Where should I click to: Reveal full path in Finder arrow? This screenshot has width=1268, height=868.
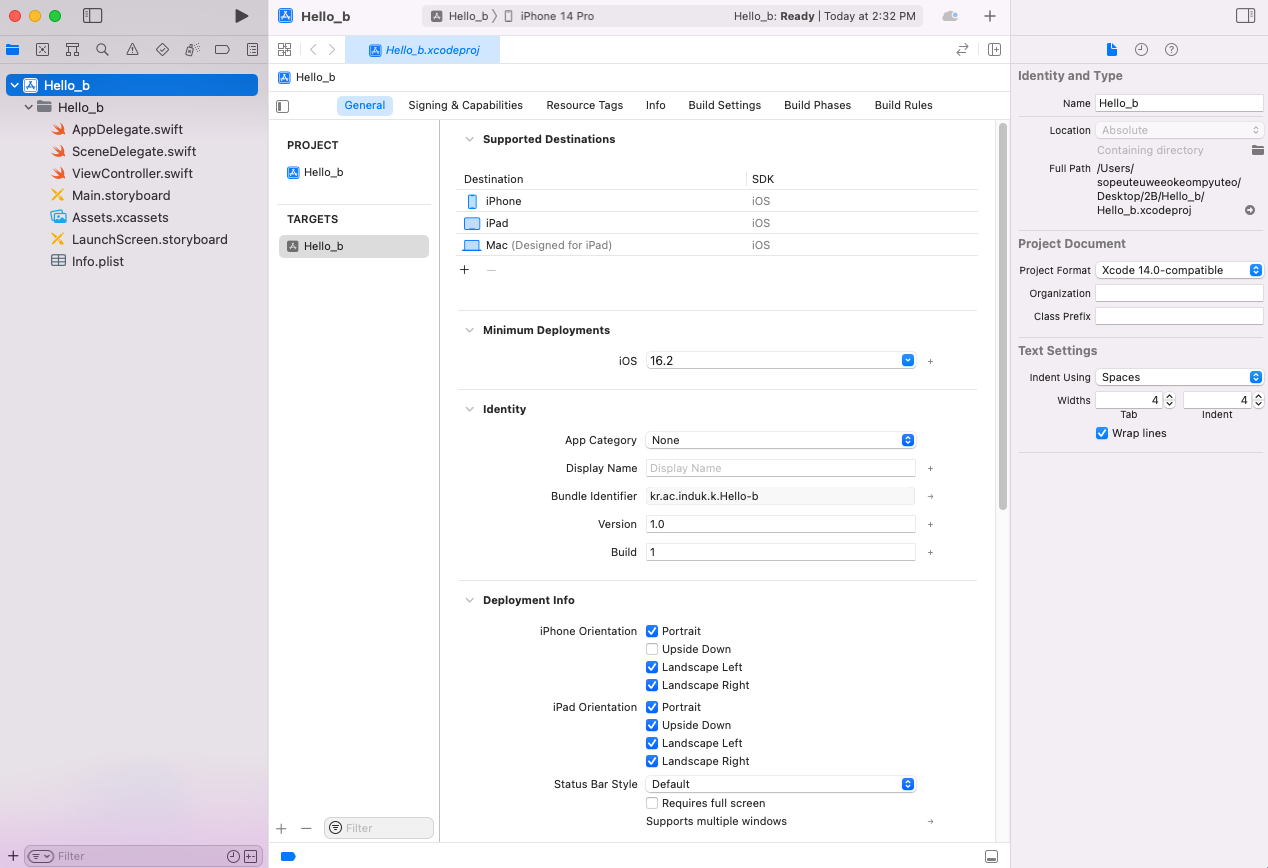tap(1250, 210)
